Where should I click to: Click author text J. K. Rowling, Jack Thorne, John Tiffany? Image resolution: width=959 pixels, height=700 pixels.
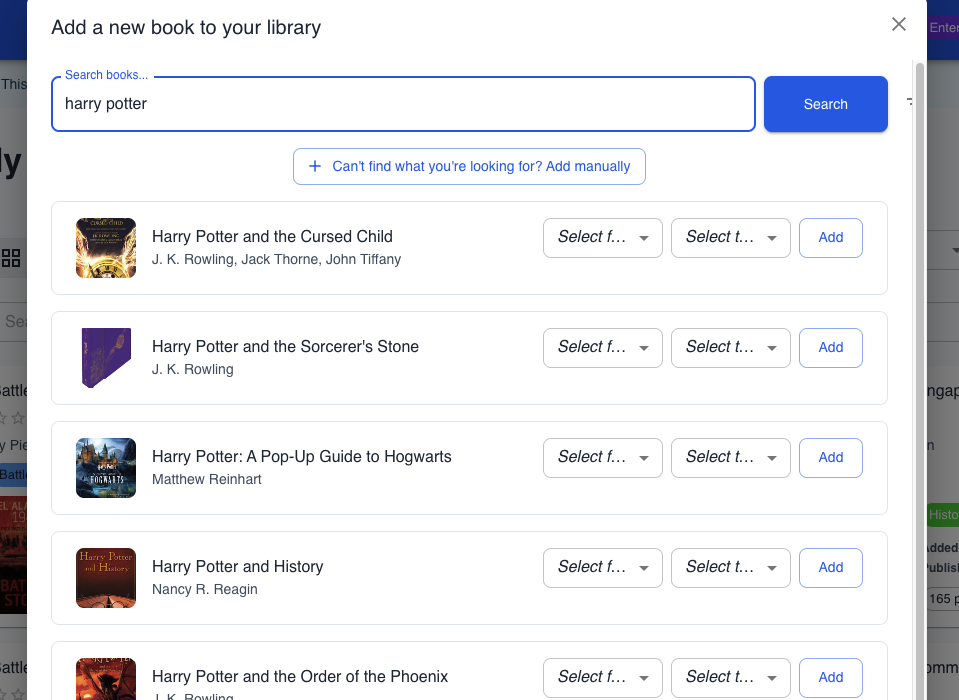click(276, 259)
